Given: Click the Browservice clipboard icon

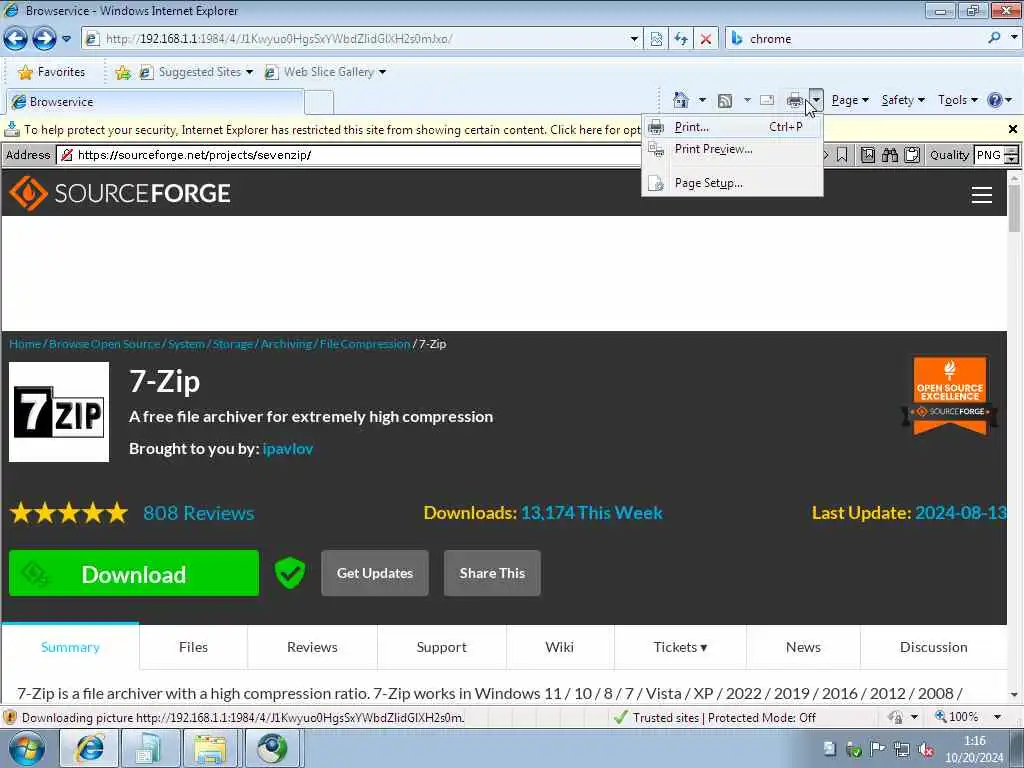Looking at the screenshot, I should 912,155.
